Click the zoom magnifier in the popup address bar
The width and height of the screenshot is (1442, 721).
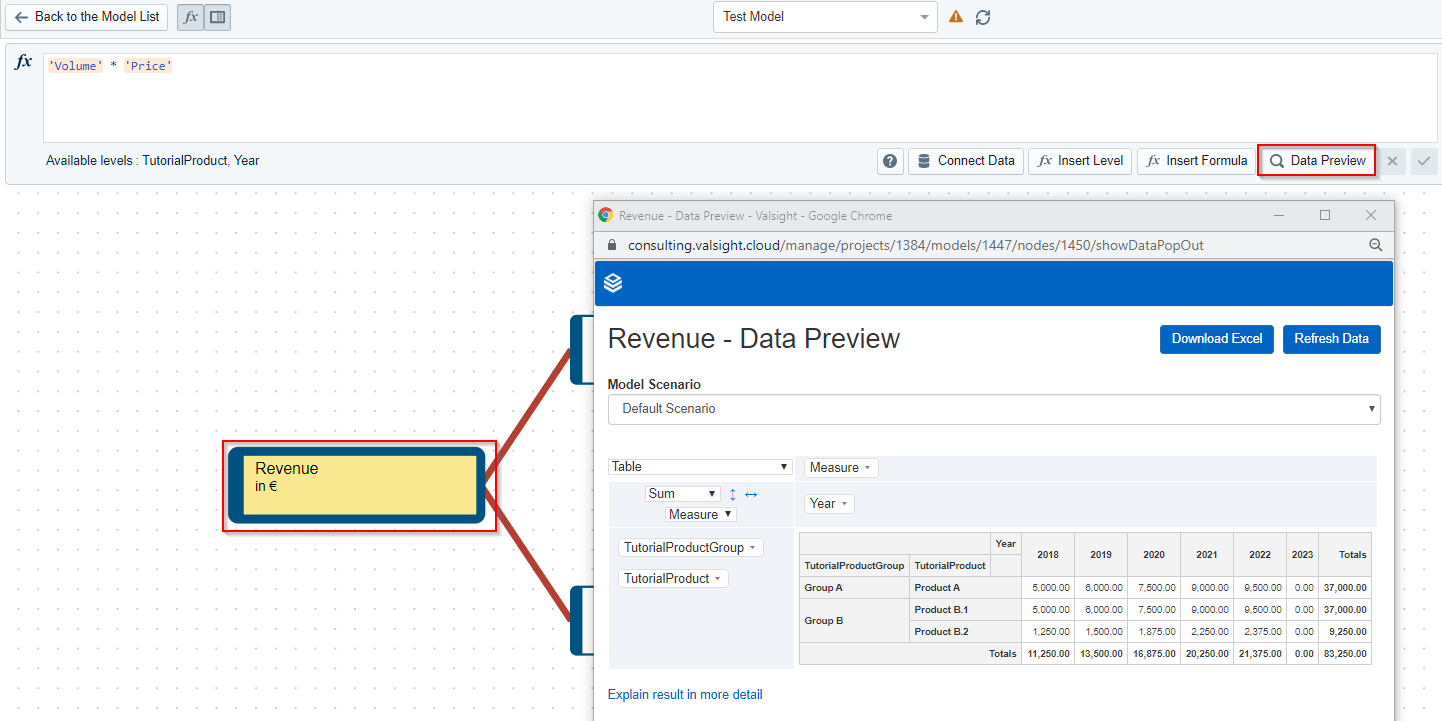[x=1375, y=245]
